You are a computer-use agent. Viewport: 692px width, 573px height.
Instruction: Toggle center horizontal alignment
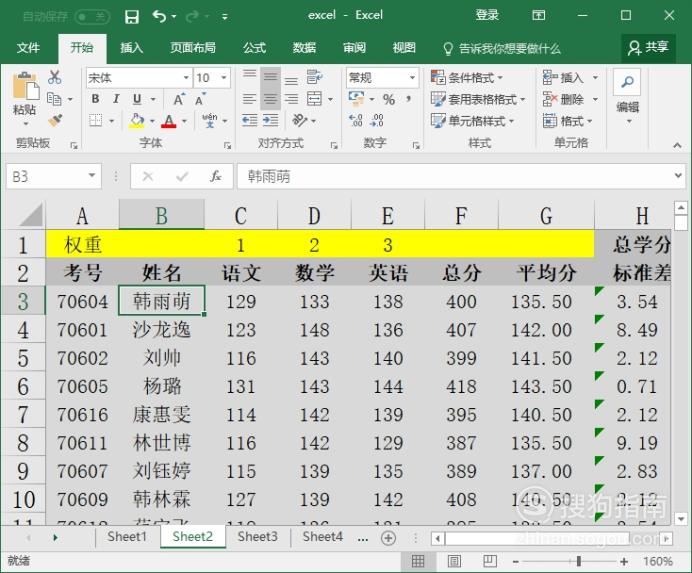pos(270,99)
